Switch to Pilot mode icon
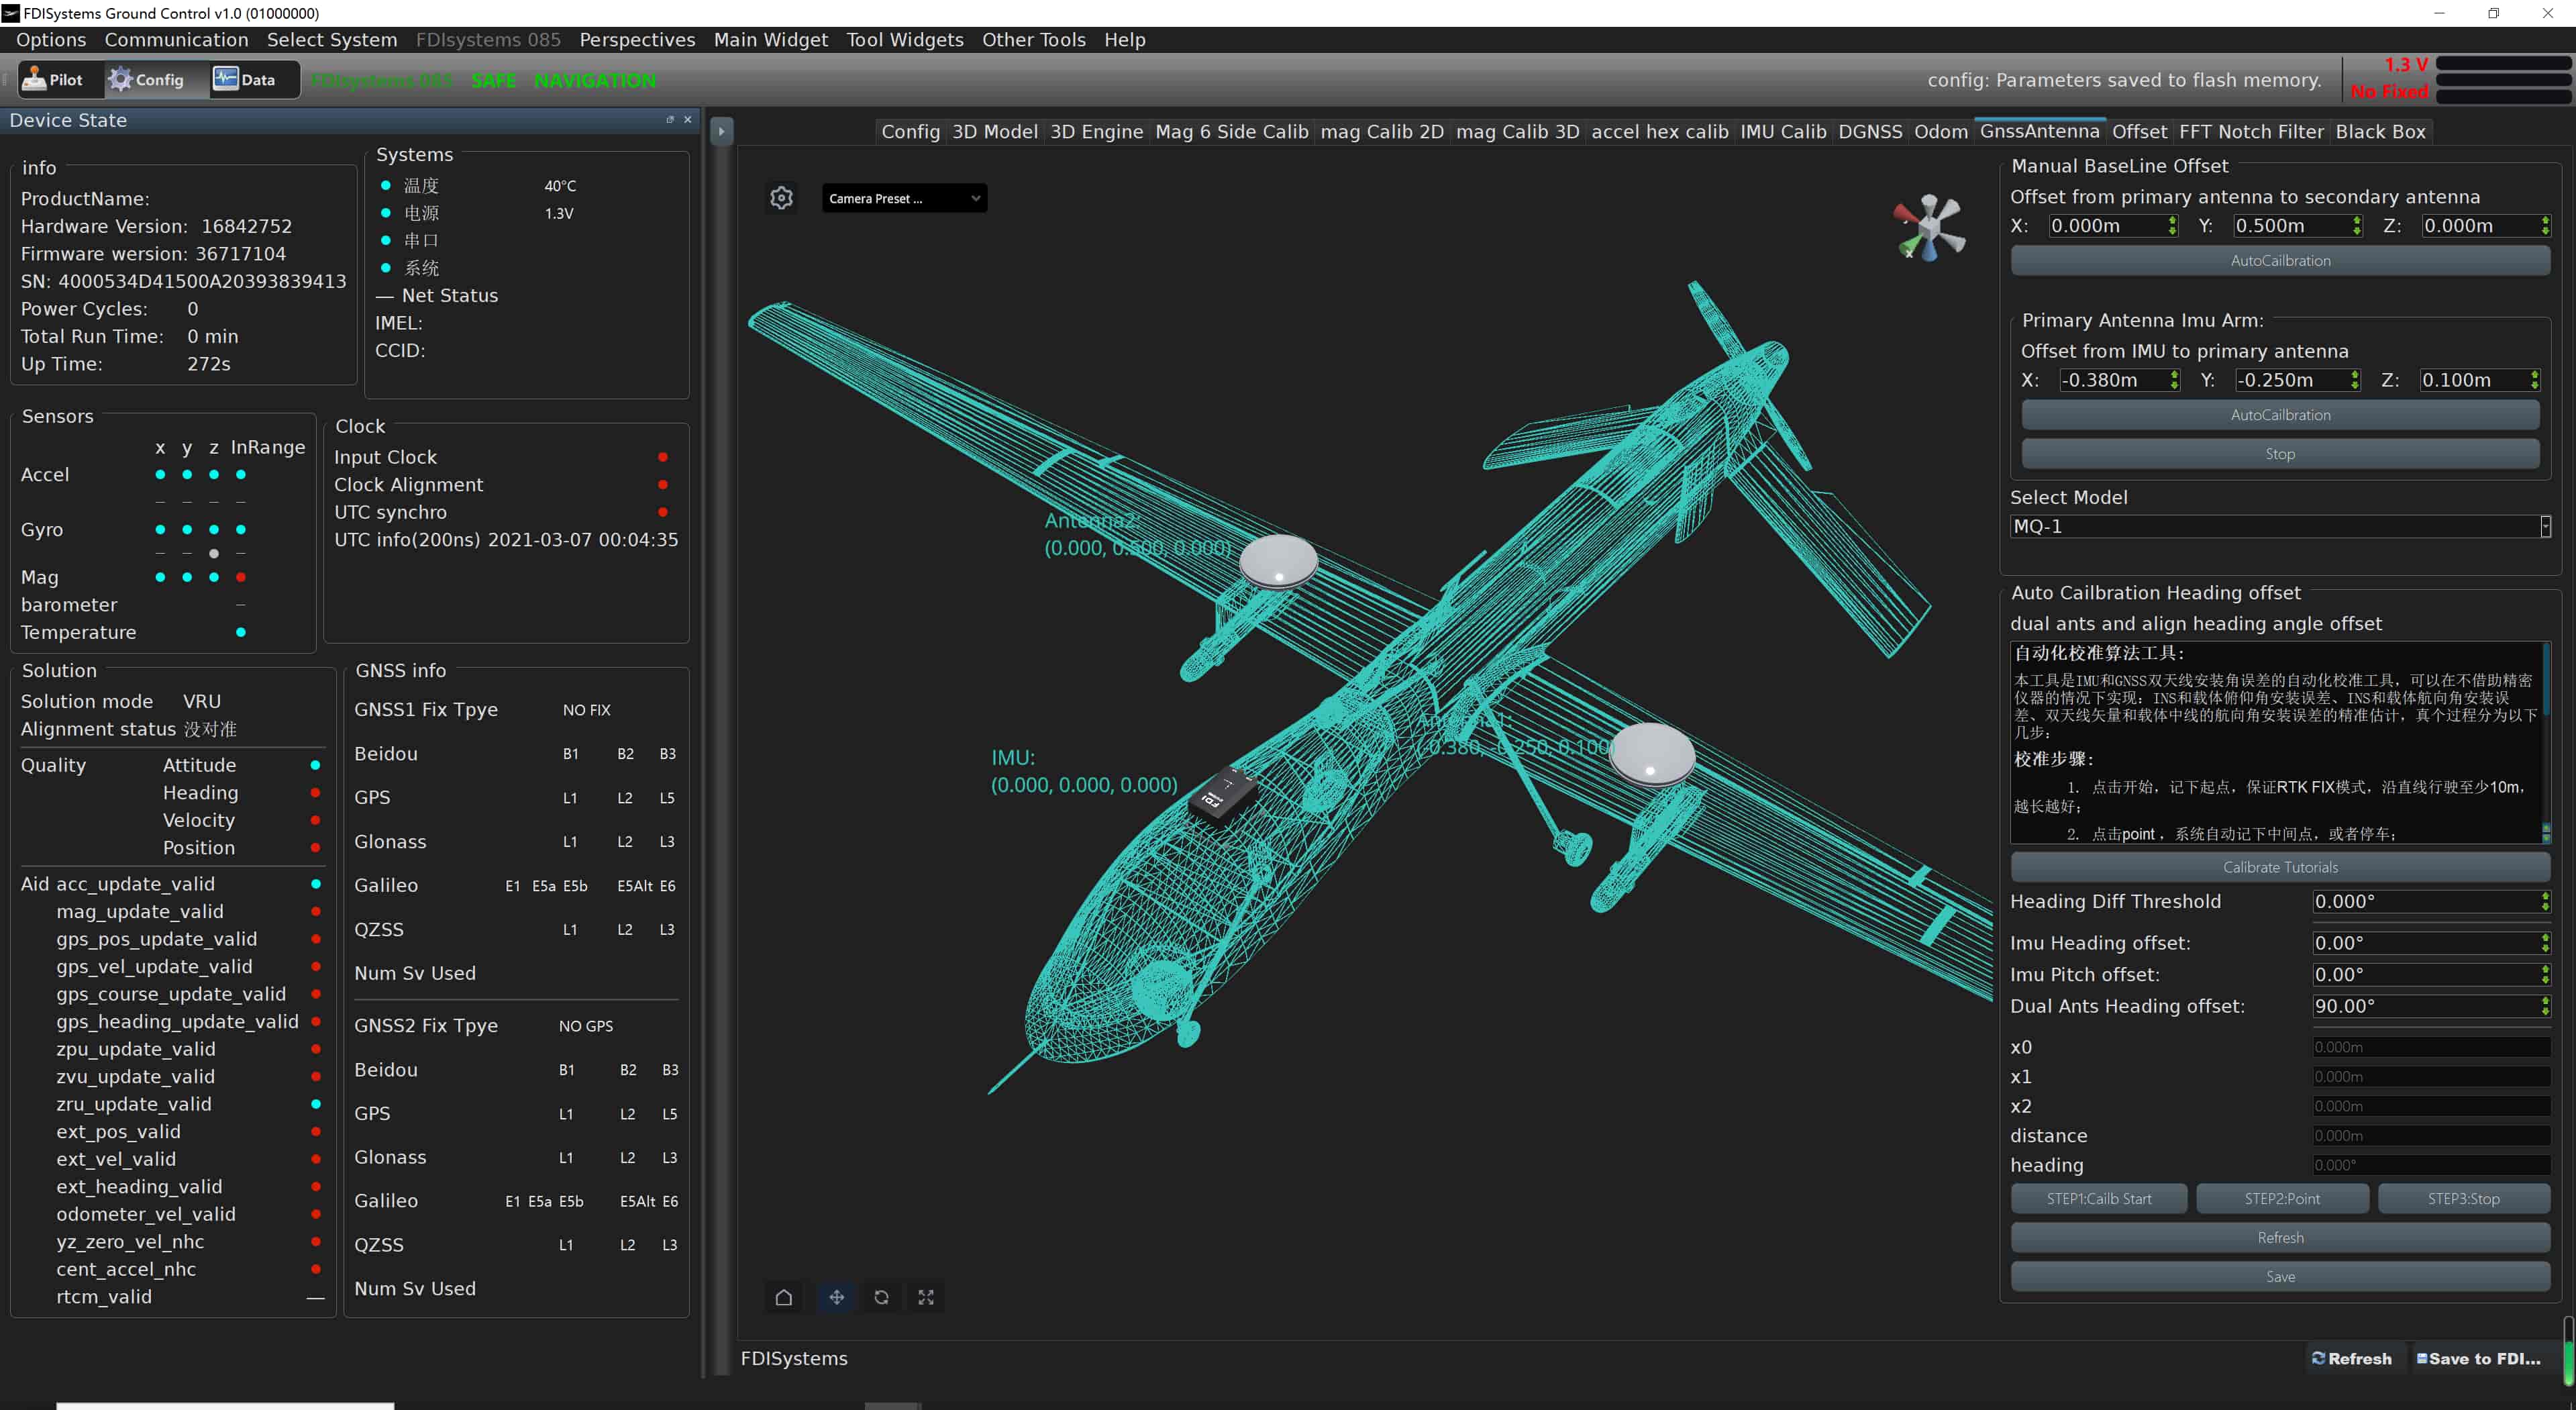 pyautogui.click(x=52, y=80)
